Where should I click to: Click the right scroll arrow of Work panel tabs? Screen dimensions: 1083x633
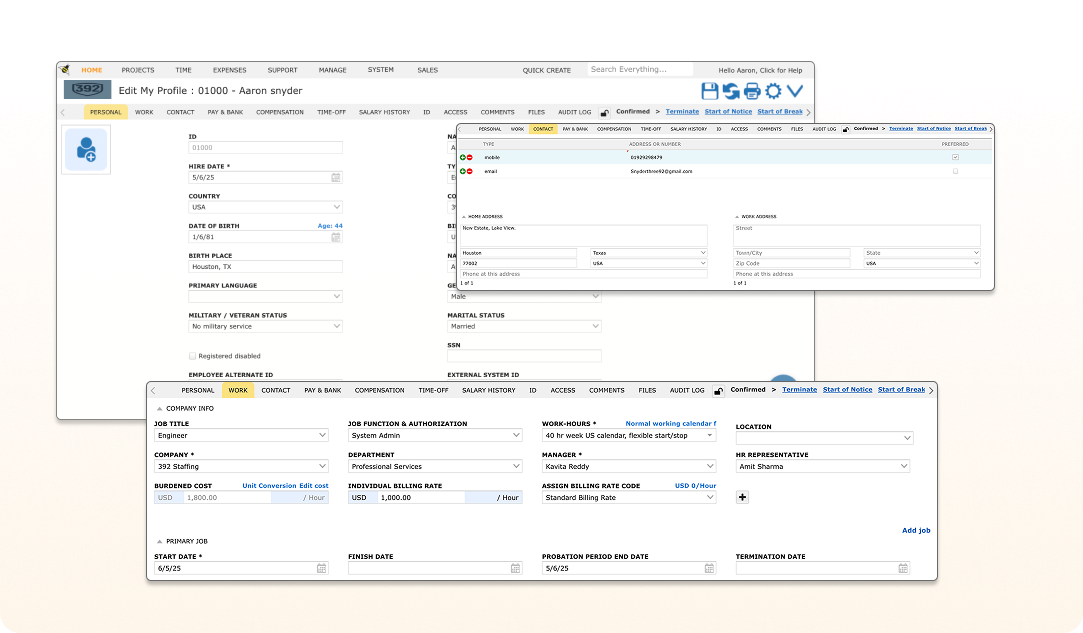click(931, 390)
